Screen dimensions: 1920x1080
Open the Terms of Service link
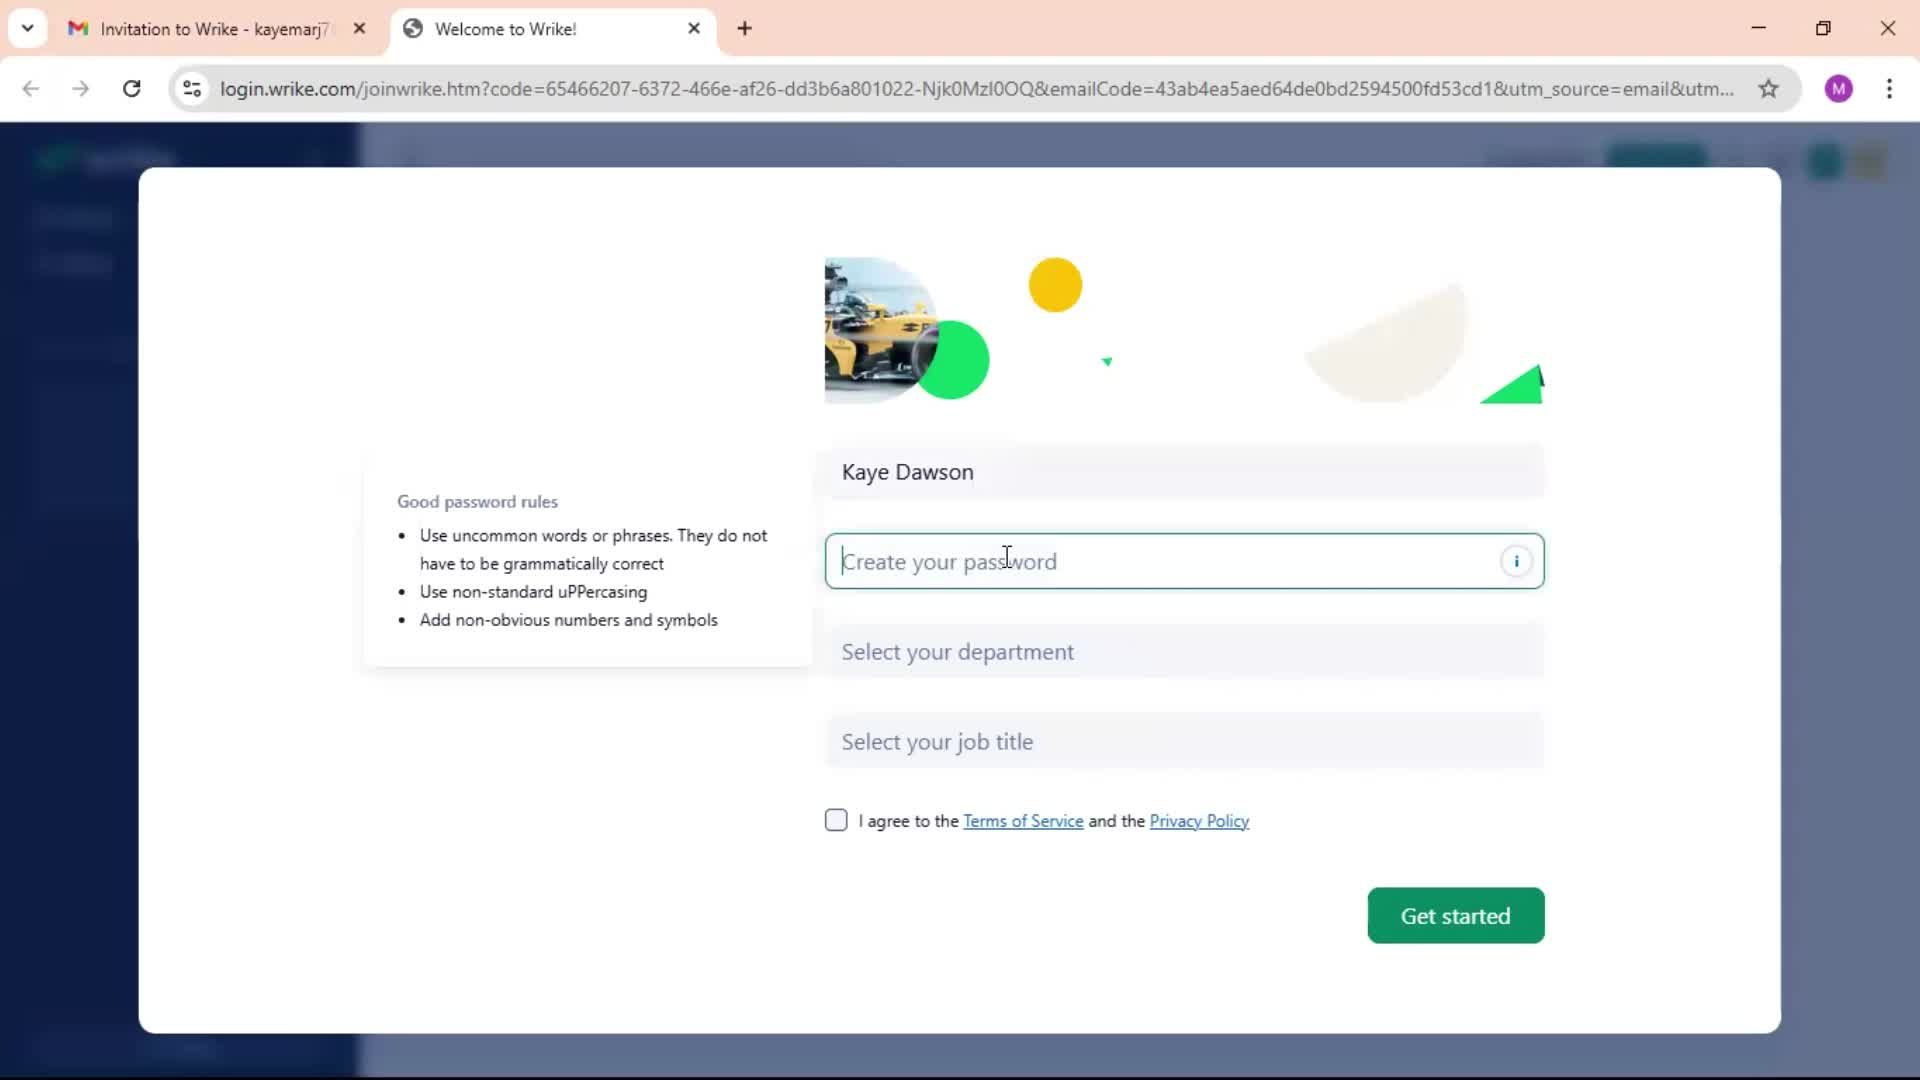coord(1023,821)
